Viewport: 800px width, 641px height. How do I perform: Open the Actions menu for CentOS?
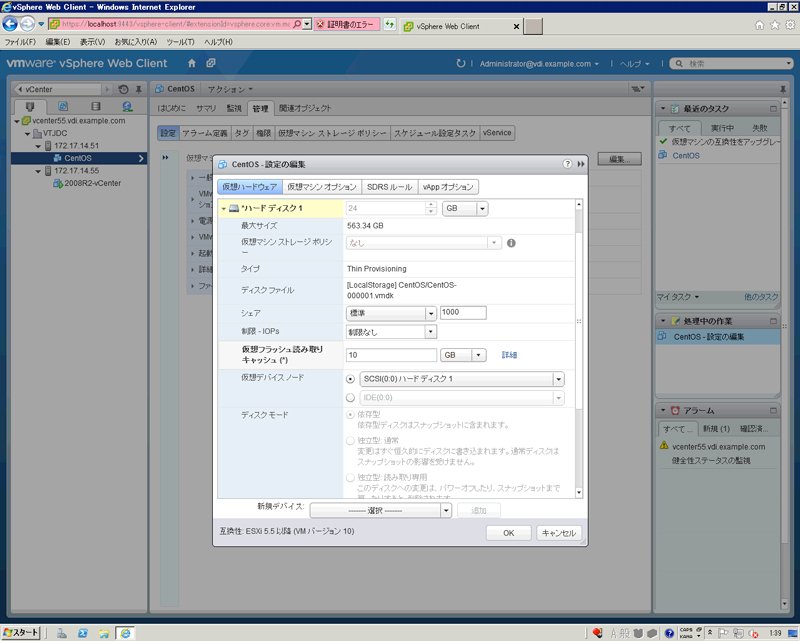click(x=230, y=89)
